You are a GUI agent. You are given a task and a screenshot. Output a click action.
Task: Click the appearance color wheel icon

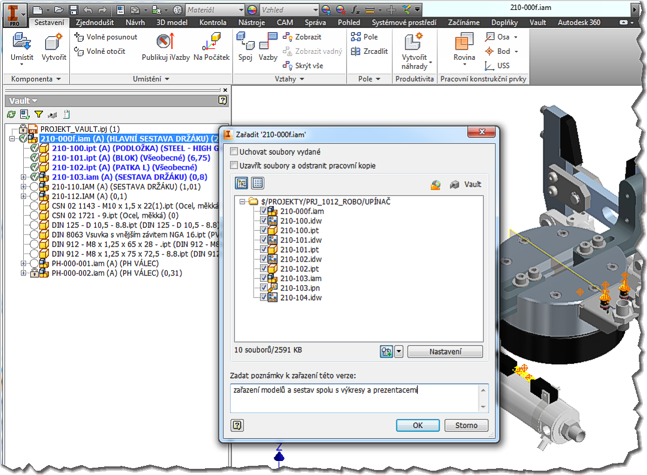252,9
